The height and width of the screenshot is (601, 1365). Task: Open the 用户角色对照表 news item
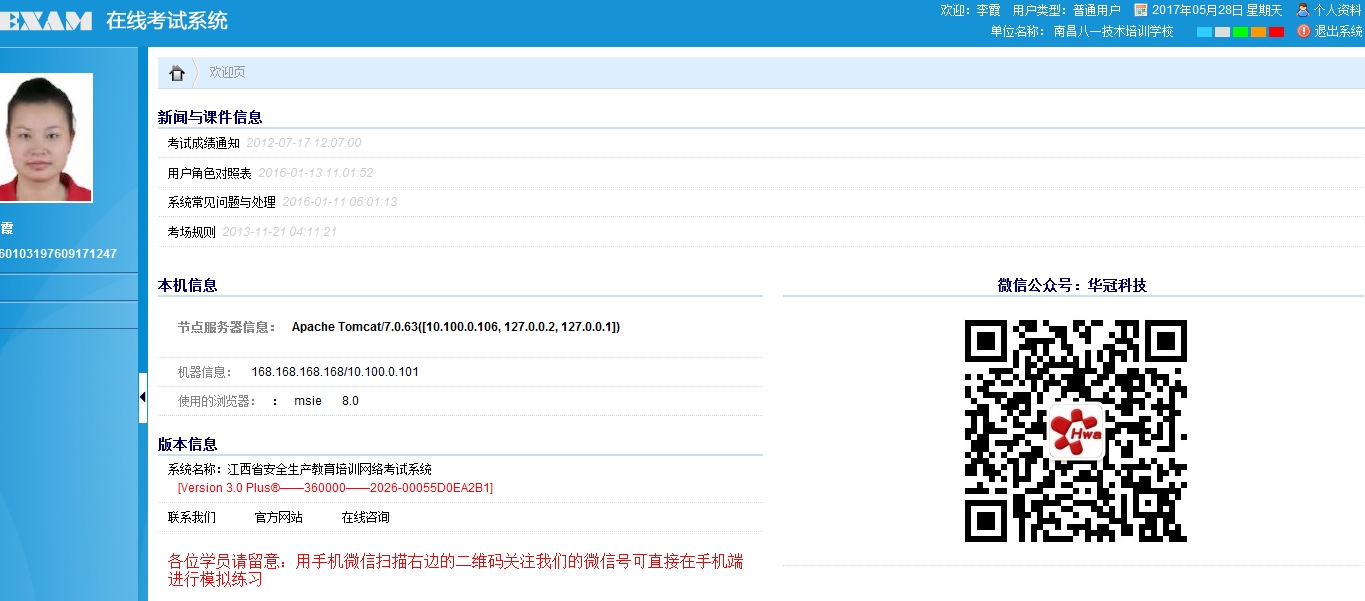tap(210, 173)
